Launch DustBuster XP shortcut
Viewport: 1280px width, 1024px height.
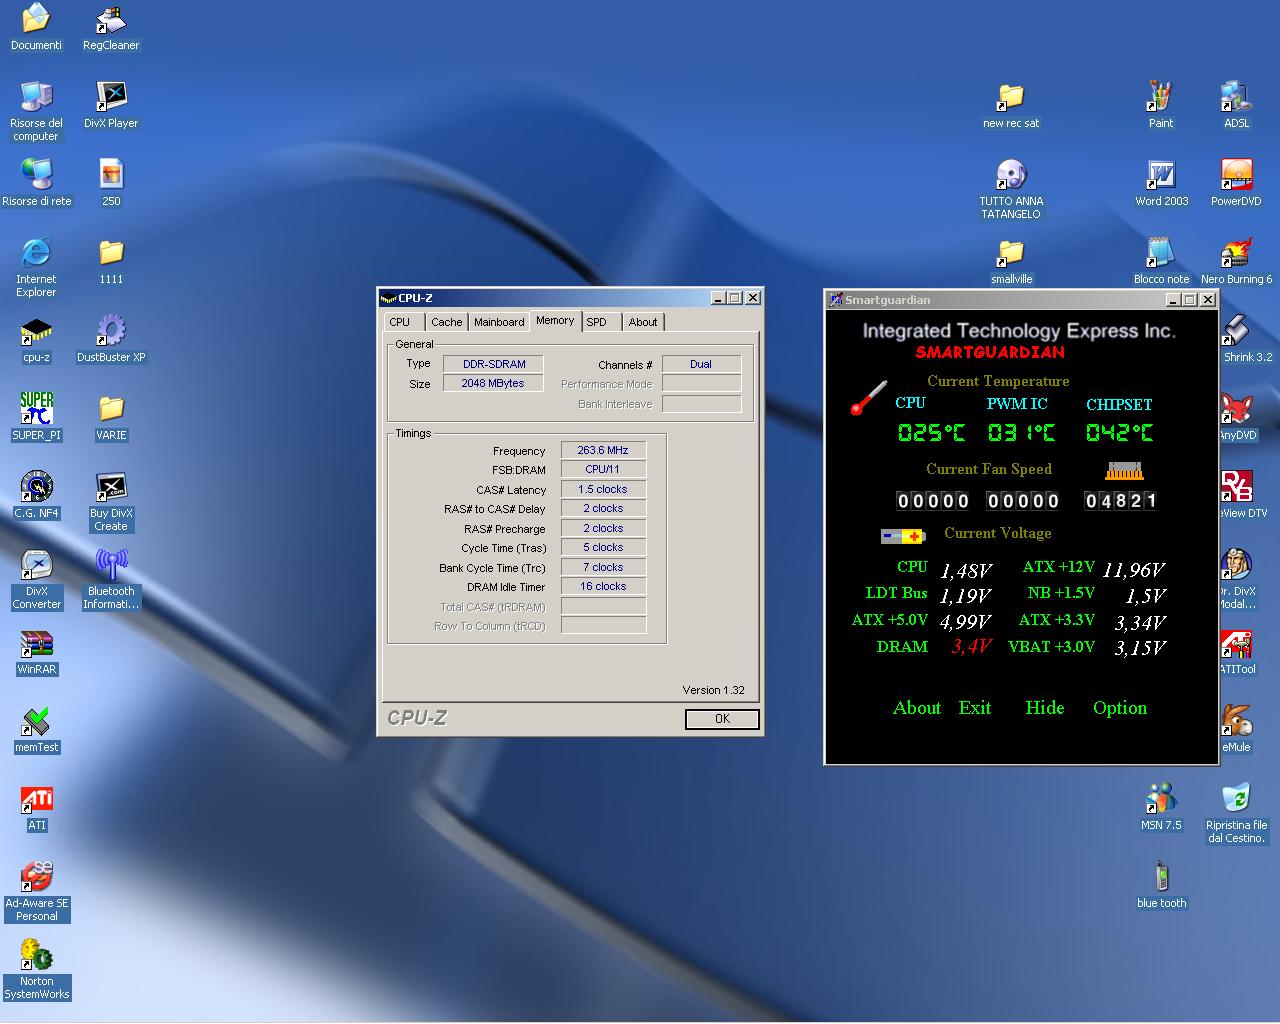coord(111,339)
